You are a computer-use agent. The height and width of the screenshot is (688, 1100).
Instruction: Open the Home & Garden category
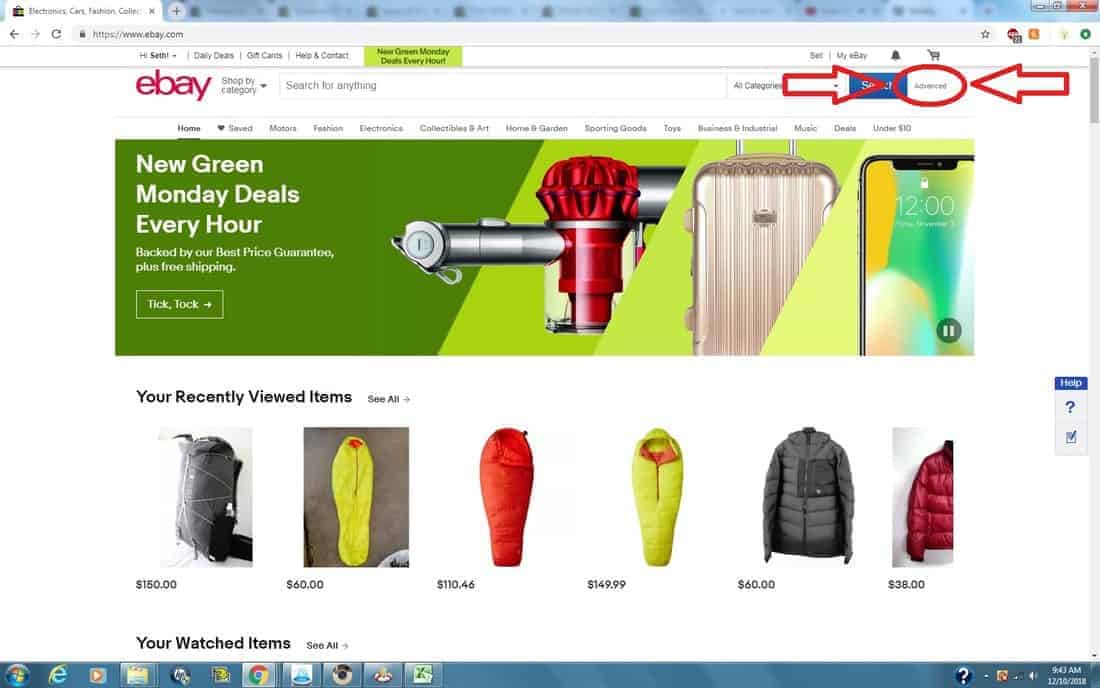click(x=537, y=128)
